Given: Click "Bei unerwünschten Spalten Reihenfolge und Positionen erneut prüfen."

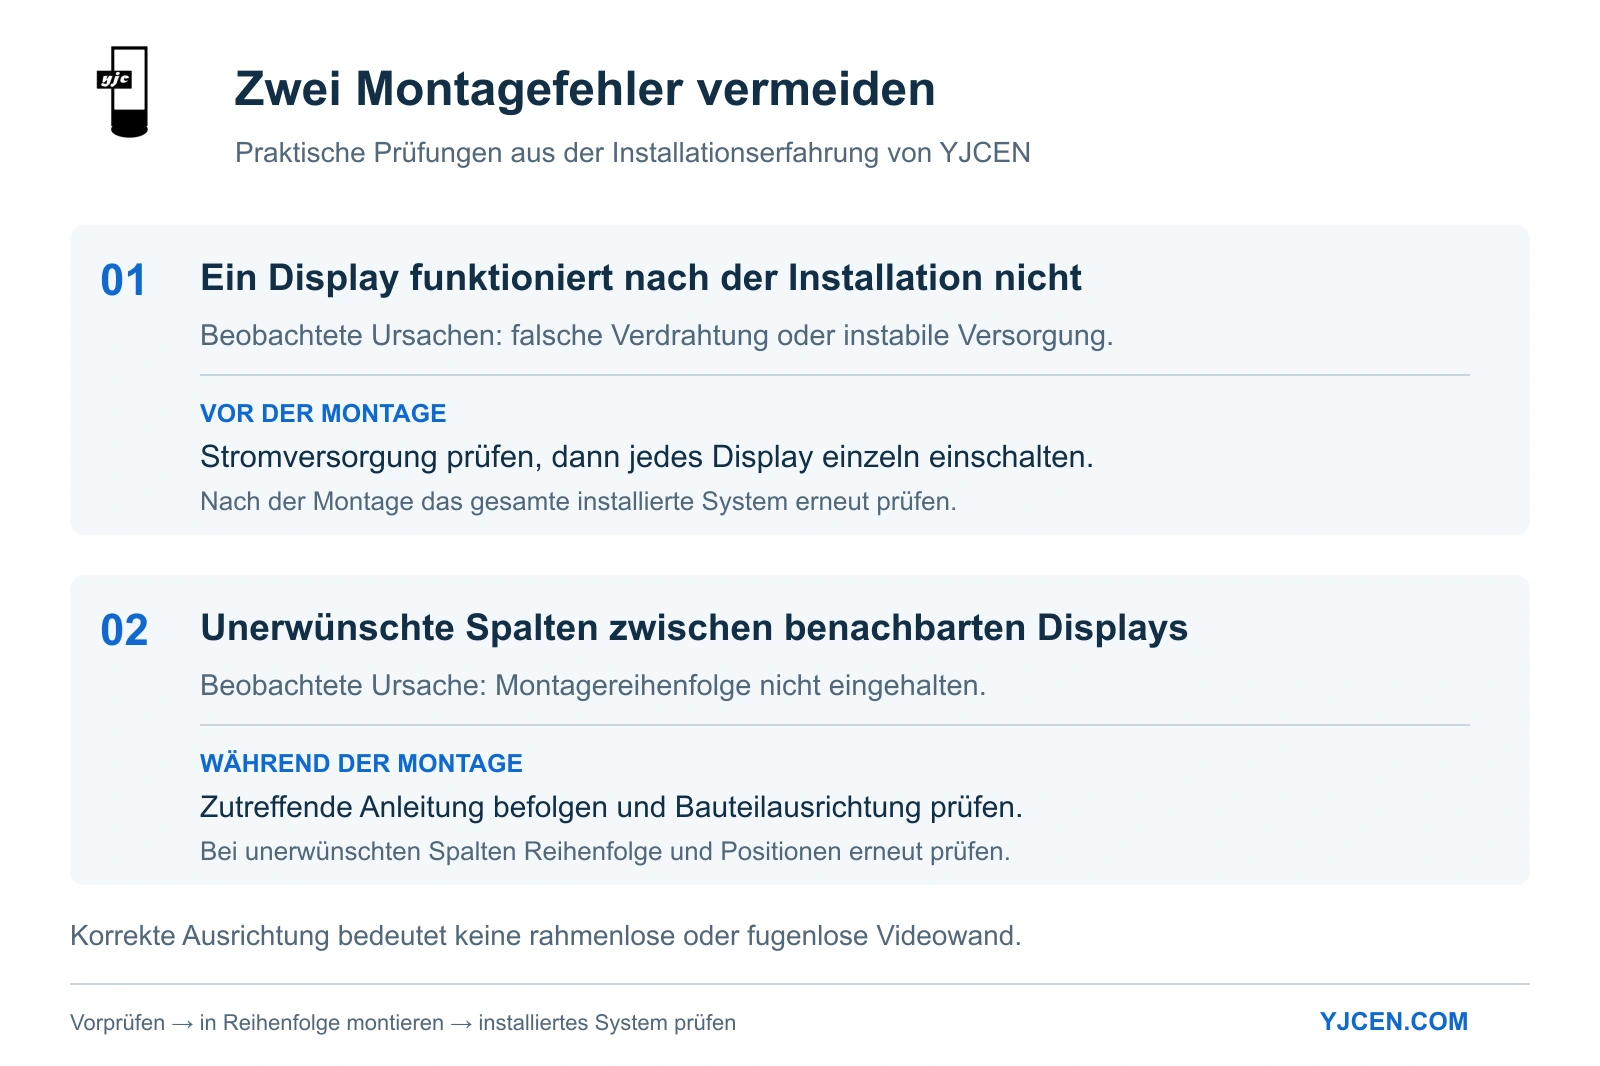Looking at the screenshot, I should (x=605, y=851).
